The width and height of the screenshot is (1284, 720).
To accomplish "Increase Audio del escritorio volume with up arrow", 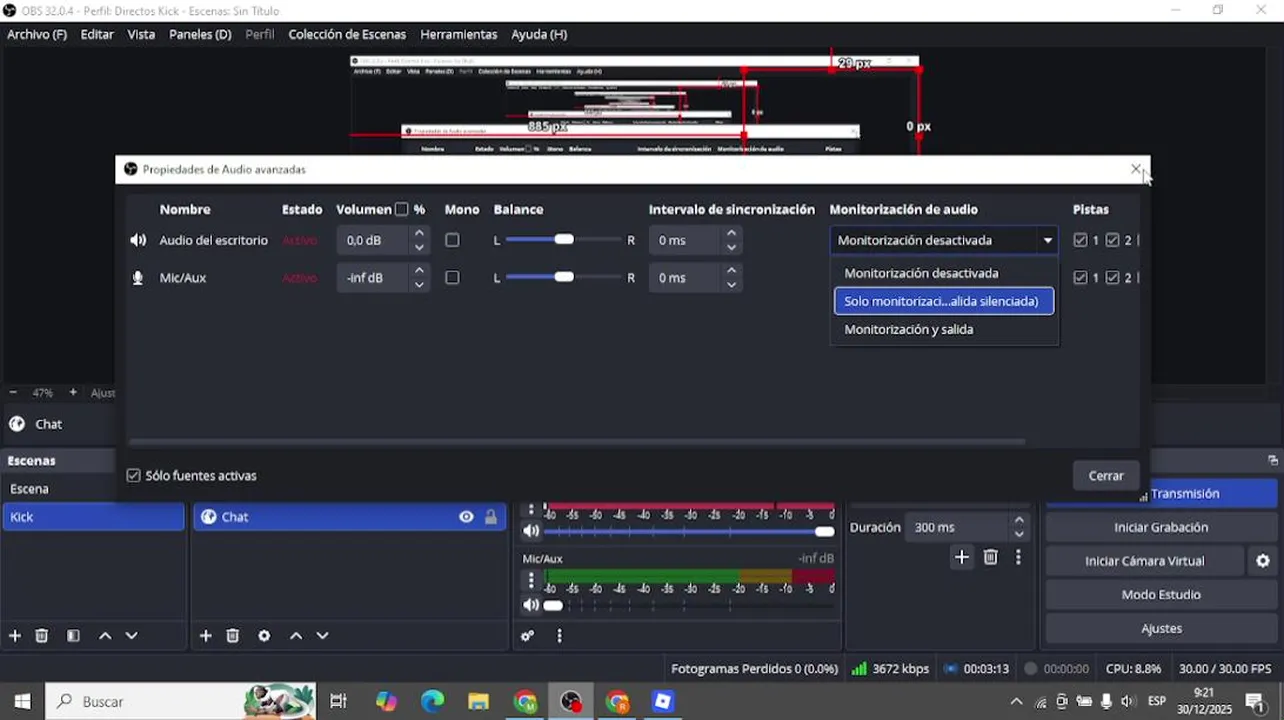I will click(419, 233).
